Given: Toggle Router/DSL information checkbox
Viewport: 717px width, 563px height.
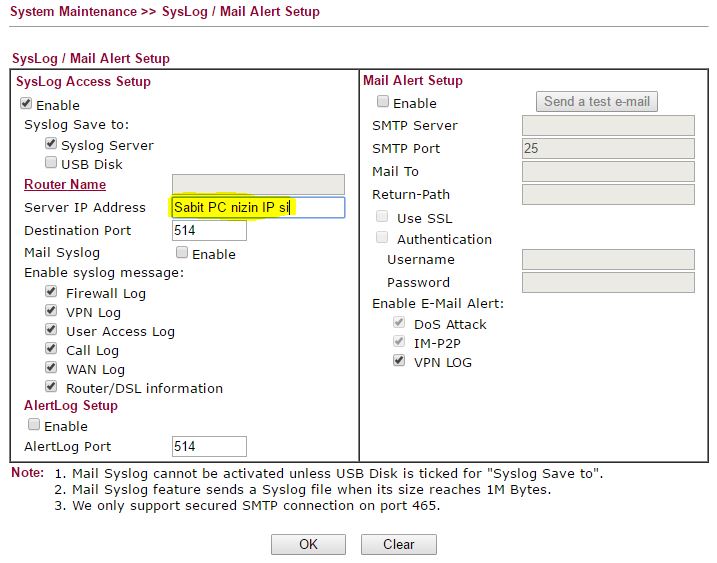Looking at the screenshot, I should point(51,387).
